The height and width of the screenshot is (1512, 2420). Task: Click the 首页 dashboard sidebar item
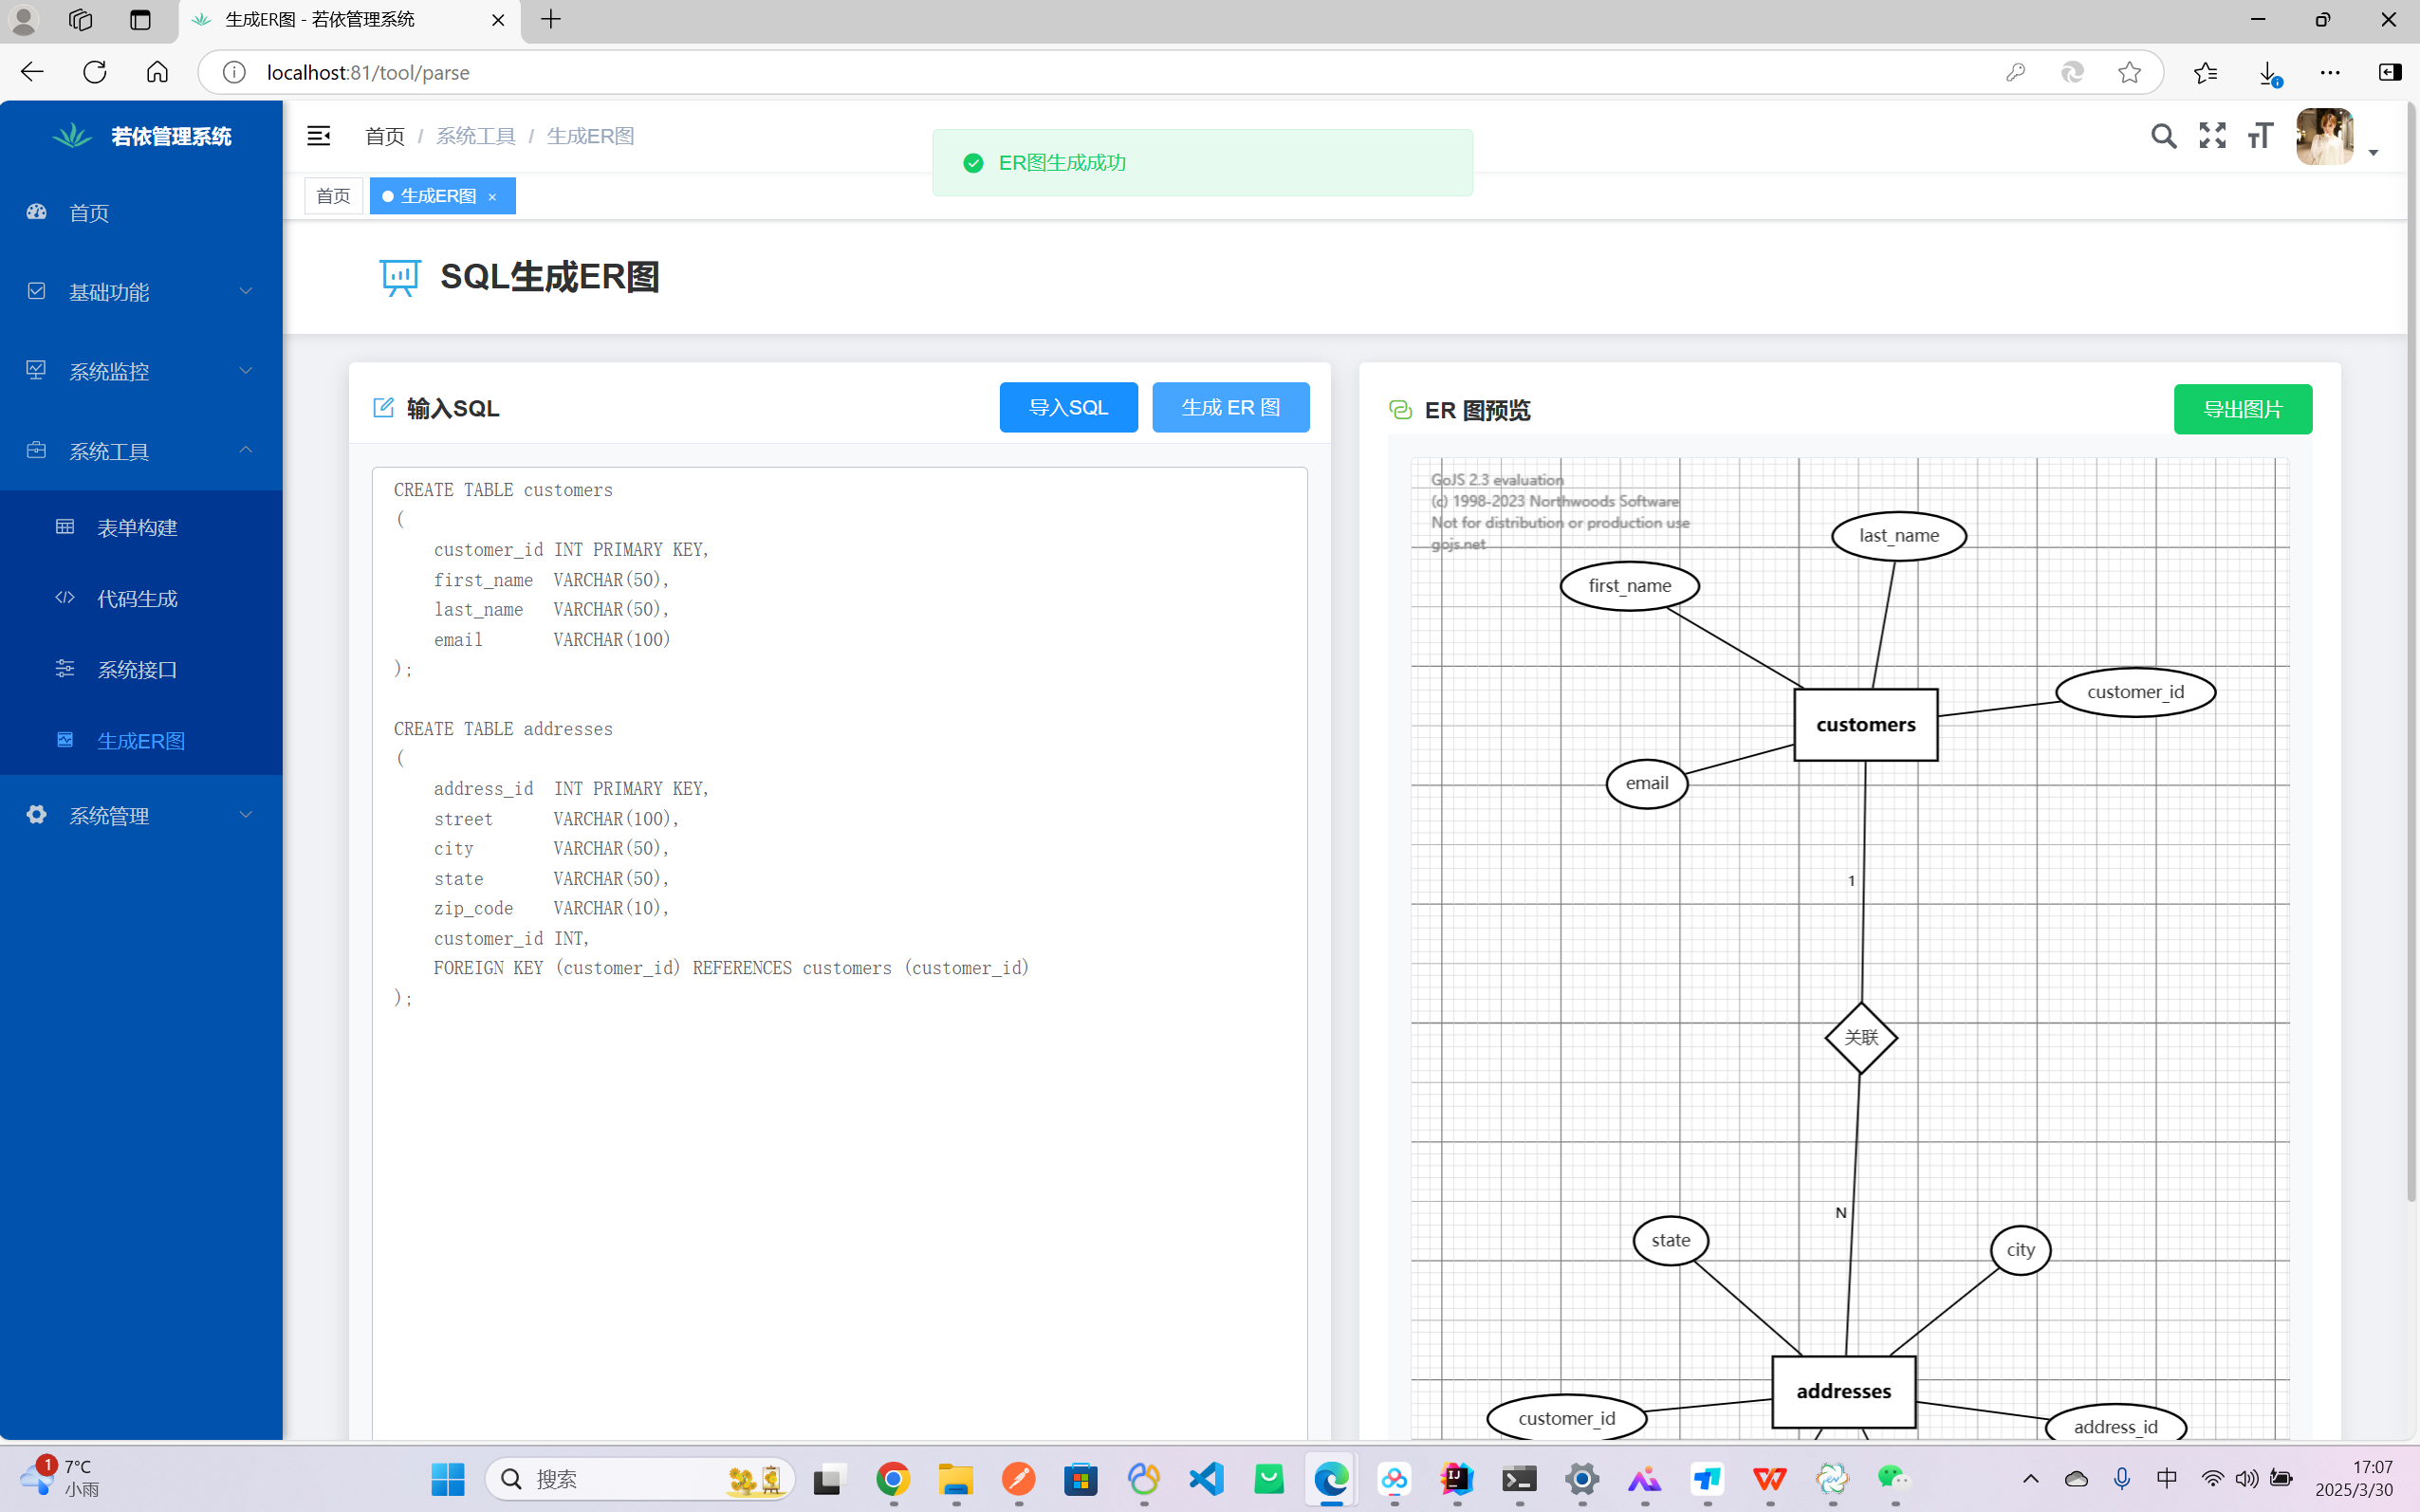tap(89, 213)
